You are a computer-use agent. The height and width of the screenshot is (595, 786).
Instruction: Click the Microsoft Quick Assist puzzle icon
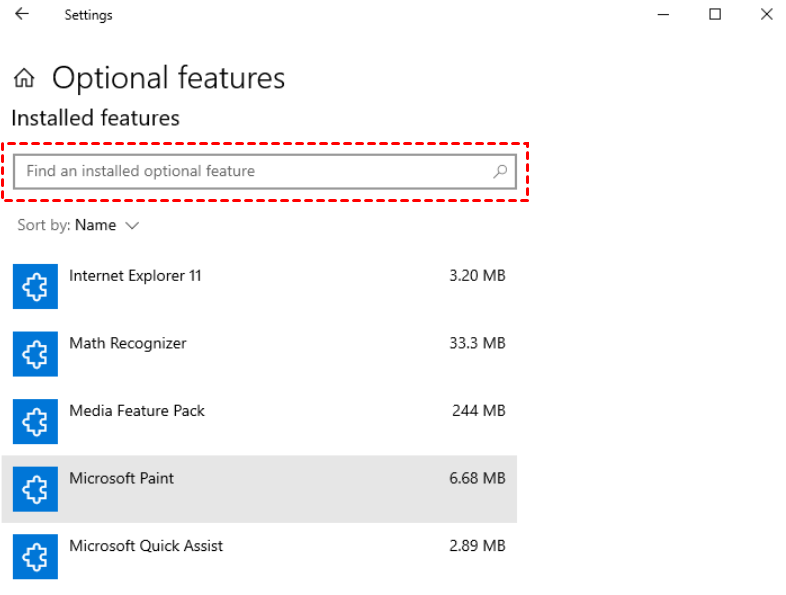pyautogui.click(x=35, y=556)
